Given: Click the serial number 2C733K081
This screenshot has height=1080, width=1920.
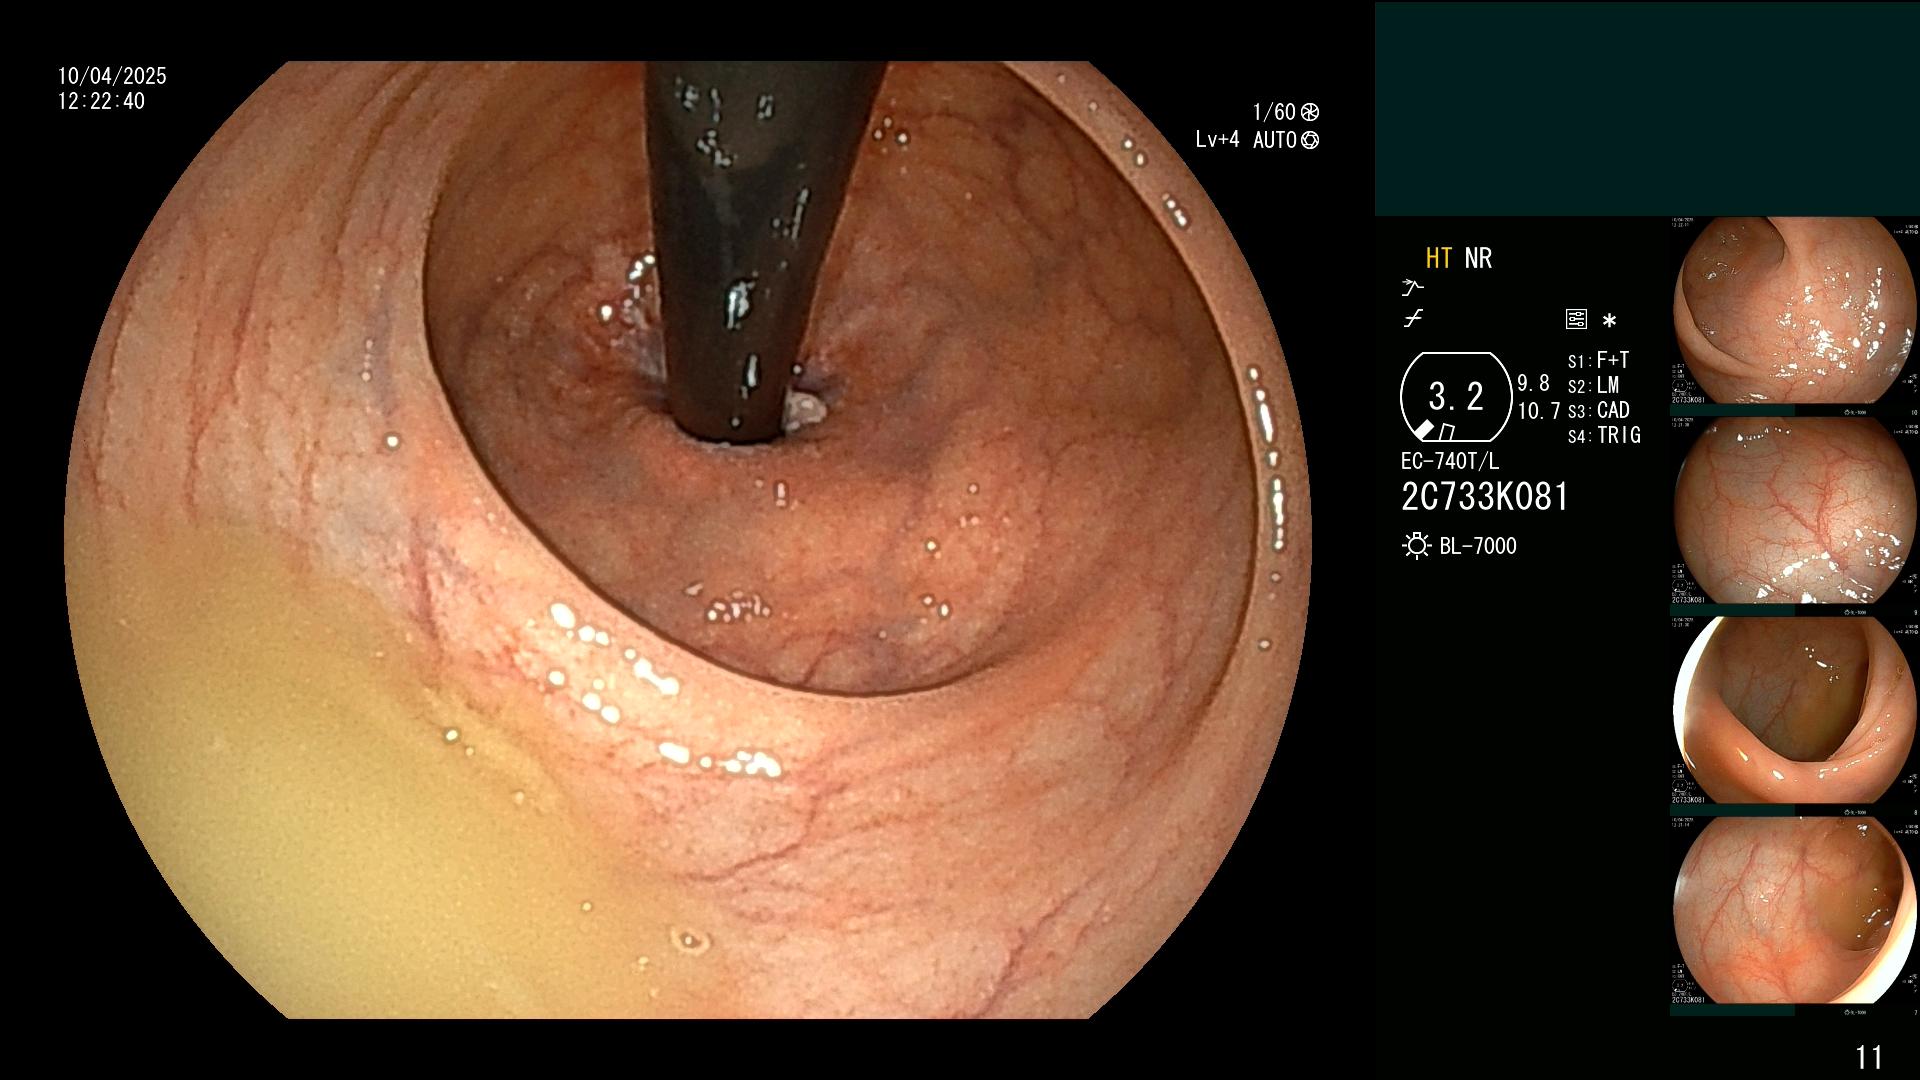Looking at the screenshot, I should 1485,497.
